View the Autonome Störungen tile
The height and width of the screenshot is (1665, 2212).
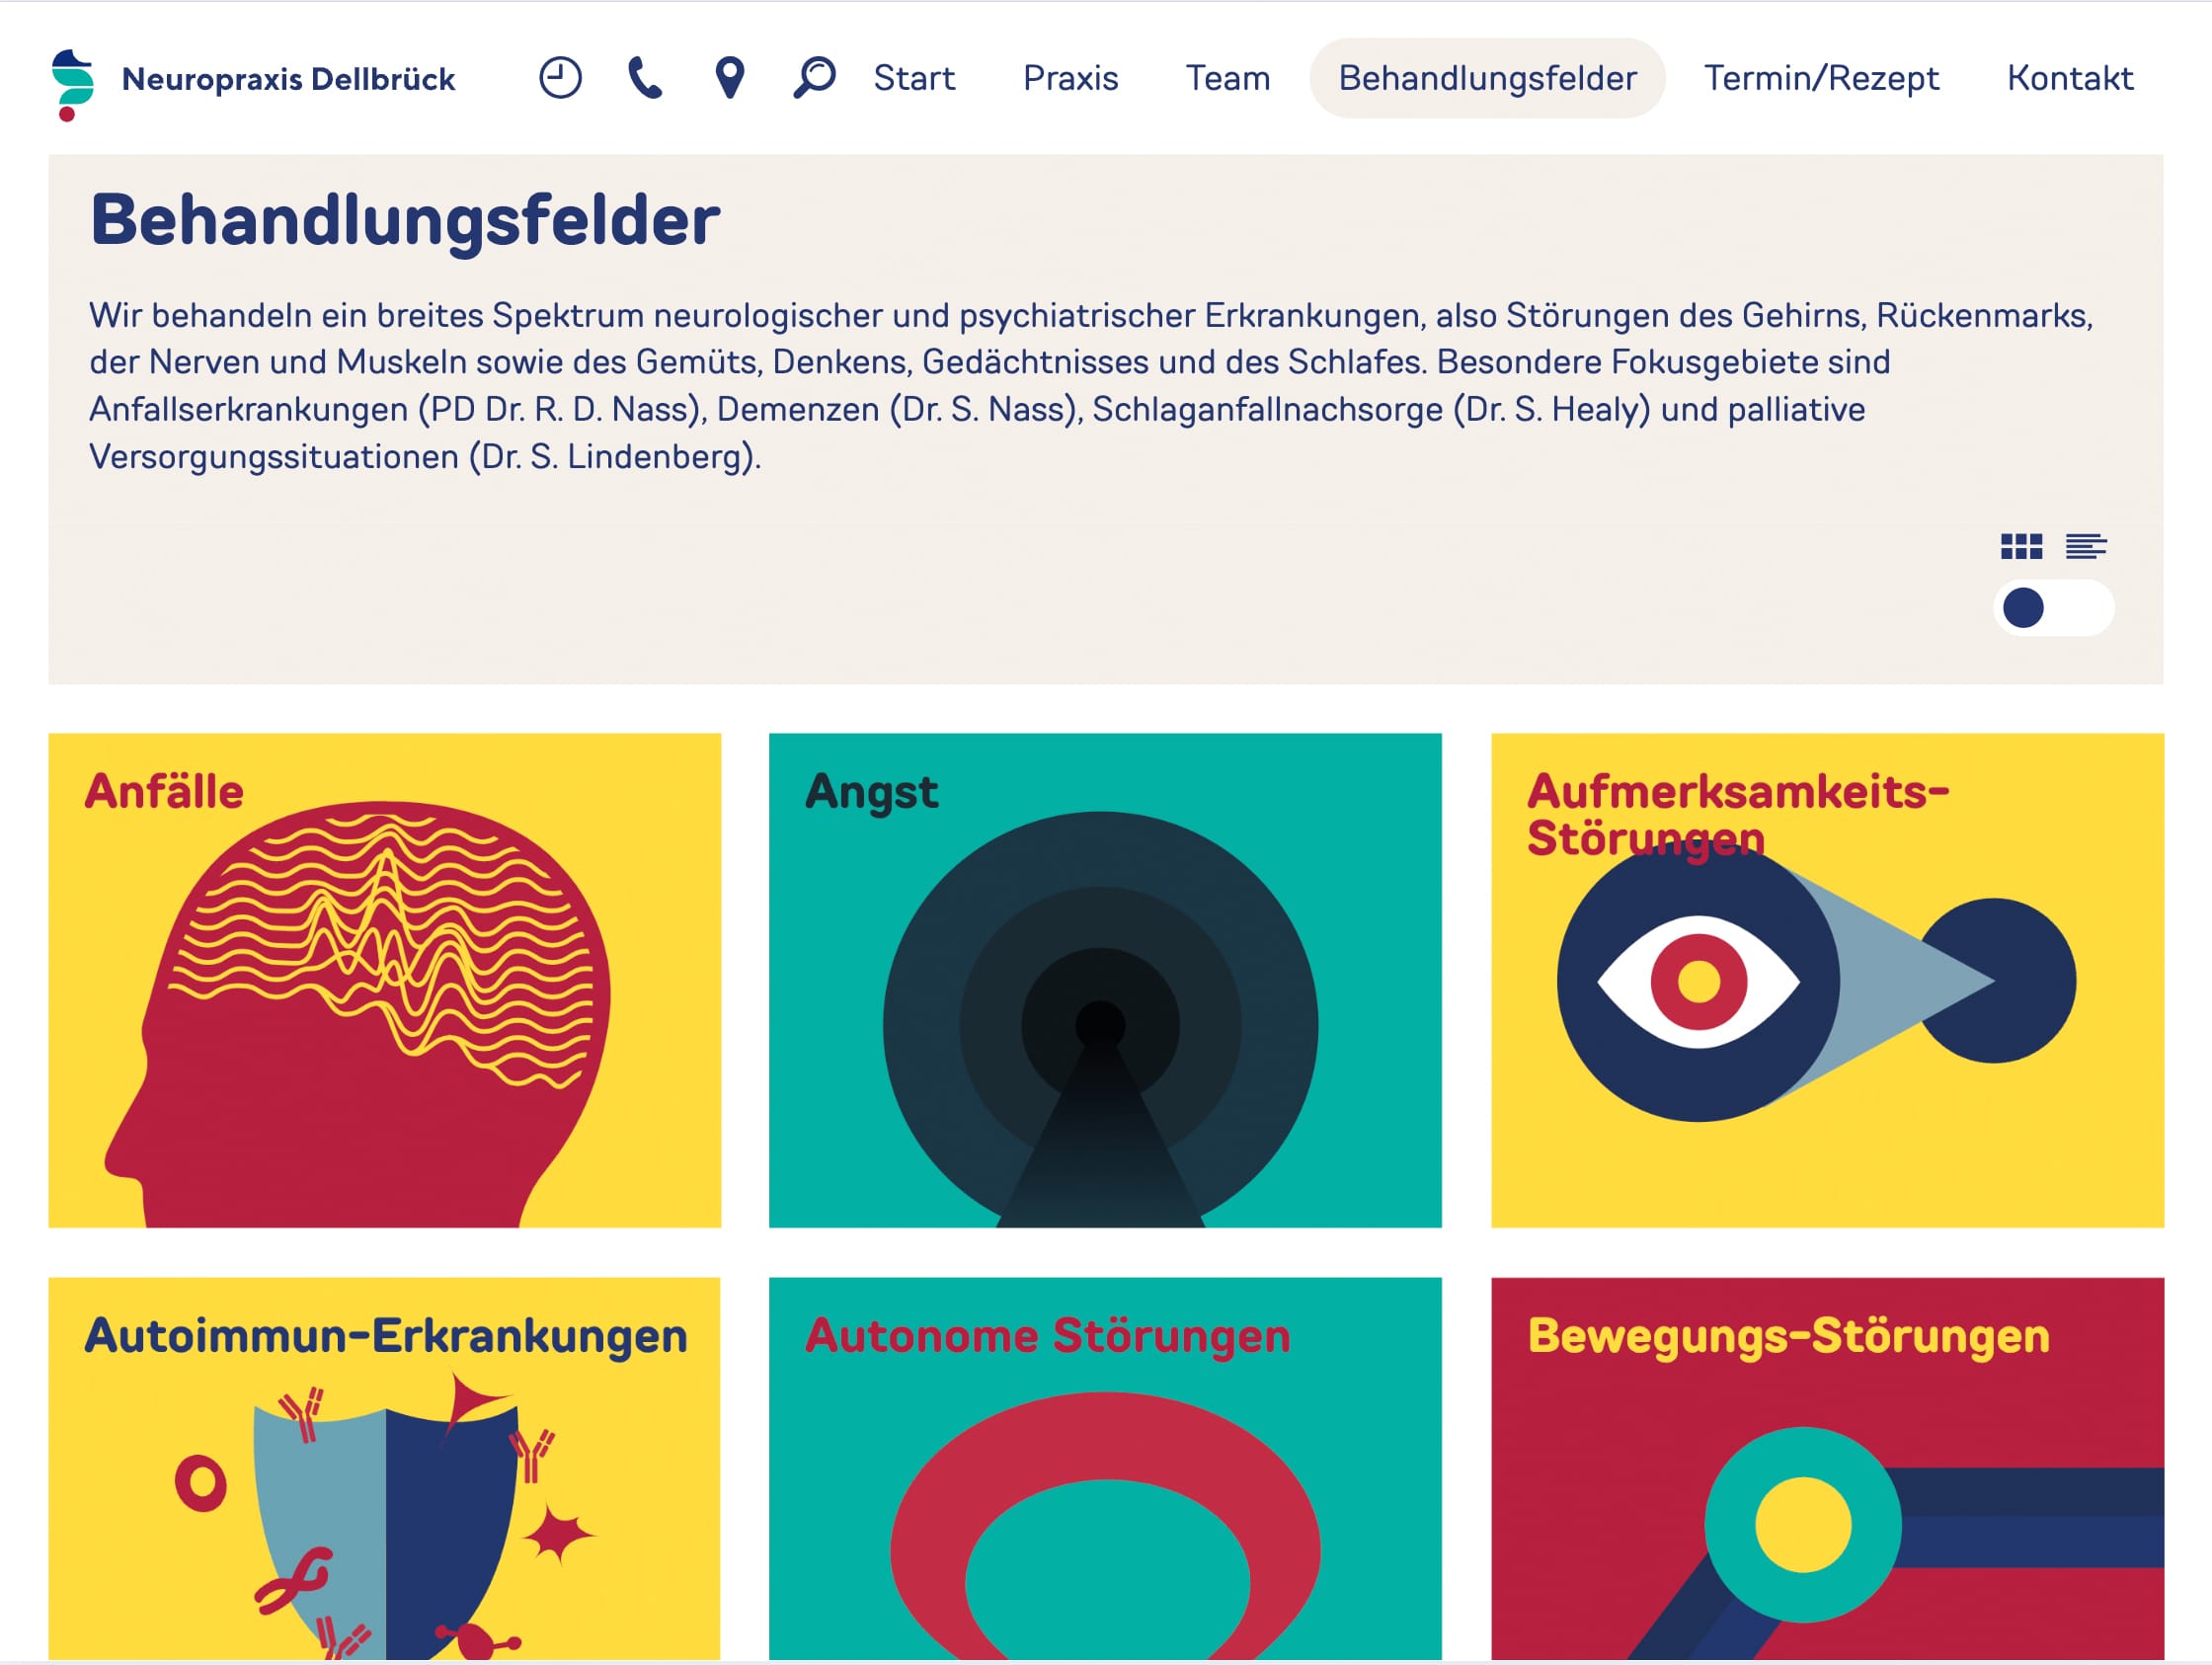(1105, 1468)
